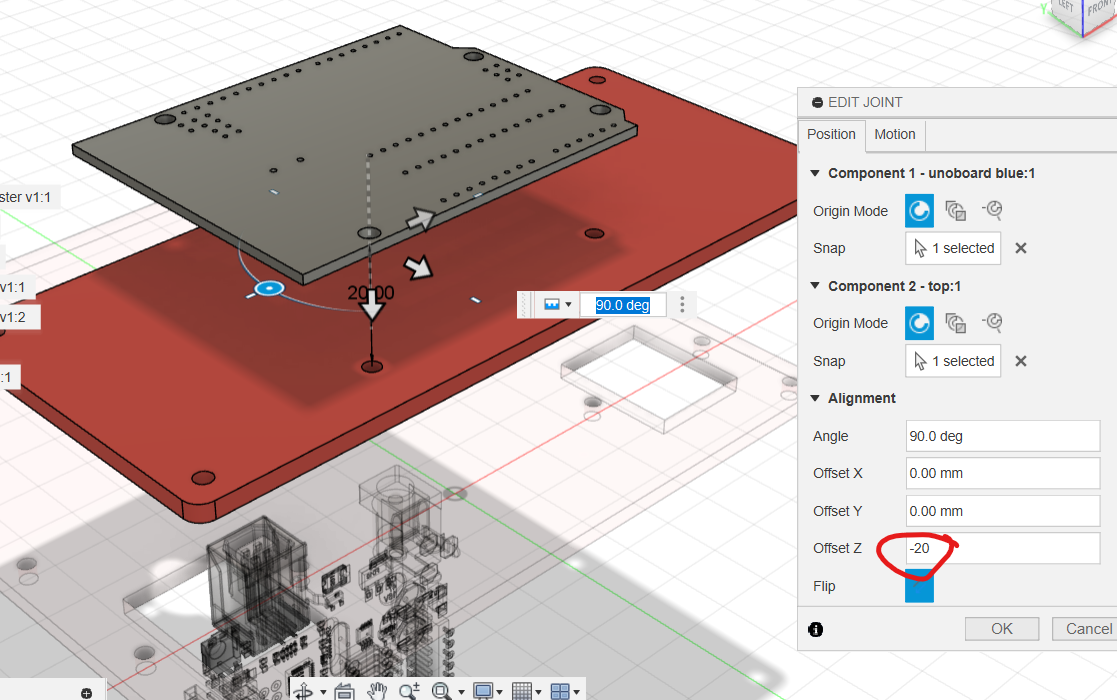Screen dimensions: 1117x700
Task: Activate the Pan hand tool
Action: tap(377, 691)
